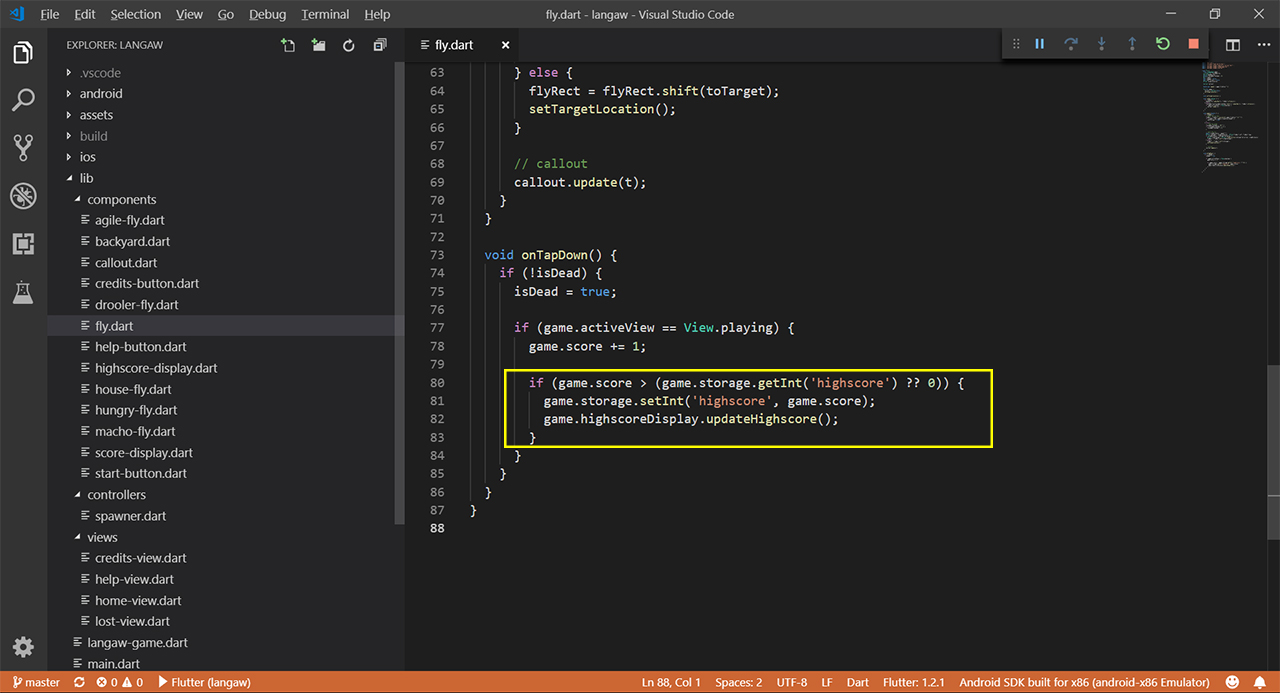
Task: Expand the assets folder
Action: click(x=96, y=115)
